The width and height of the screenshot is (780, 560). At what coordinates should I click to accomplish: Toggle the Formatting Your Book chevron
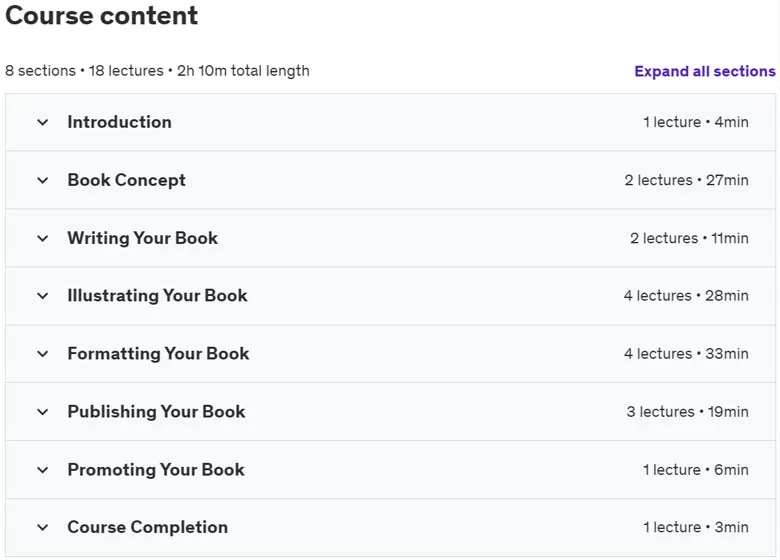[43, 354]
